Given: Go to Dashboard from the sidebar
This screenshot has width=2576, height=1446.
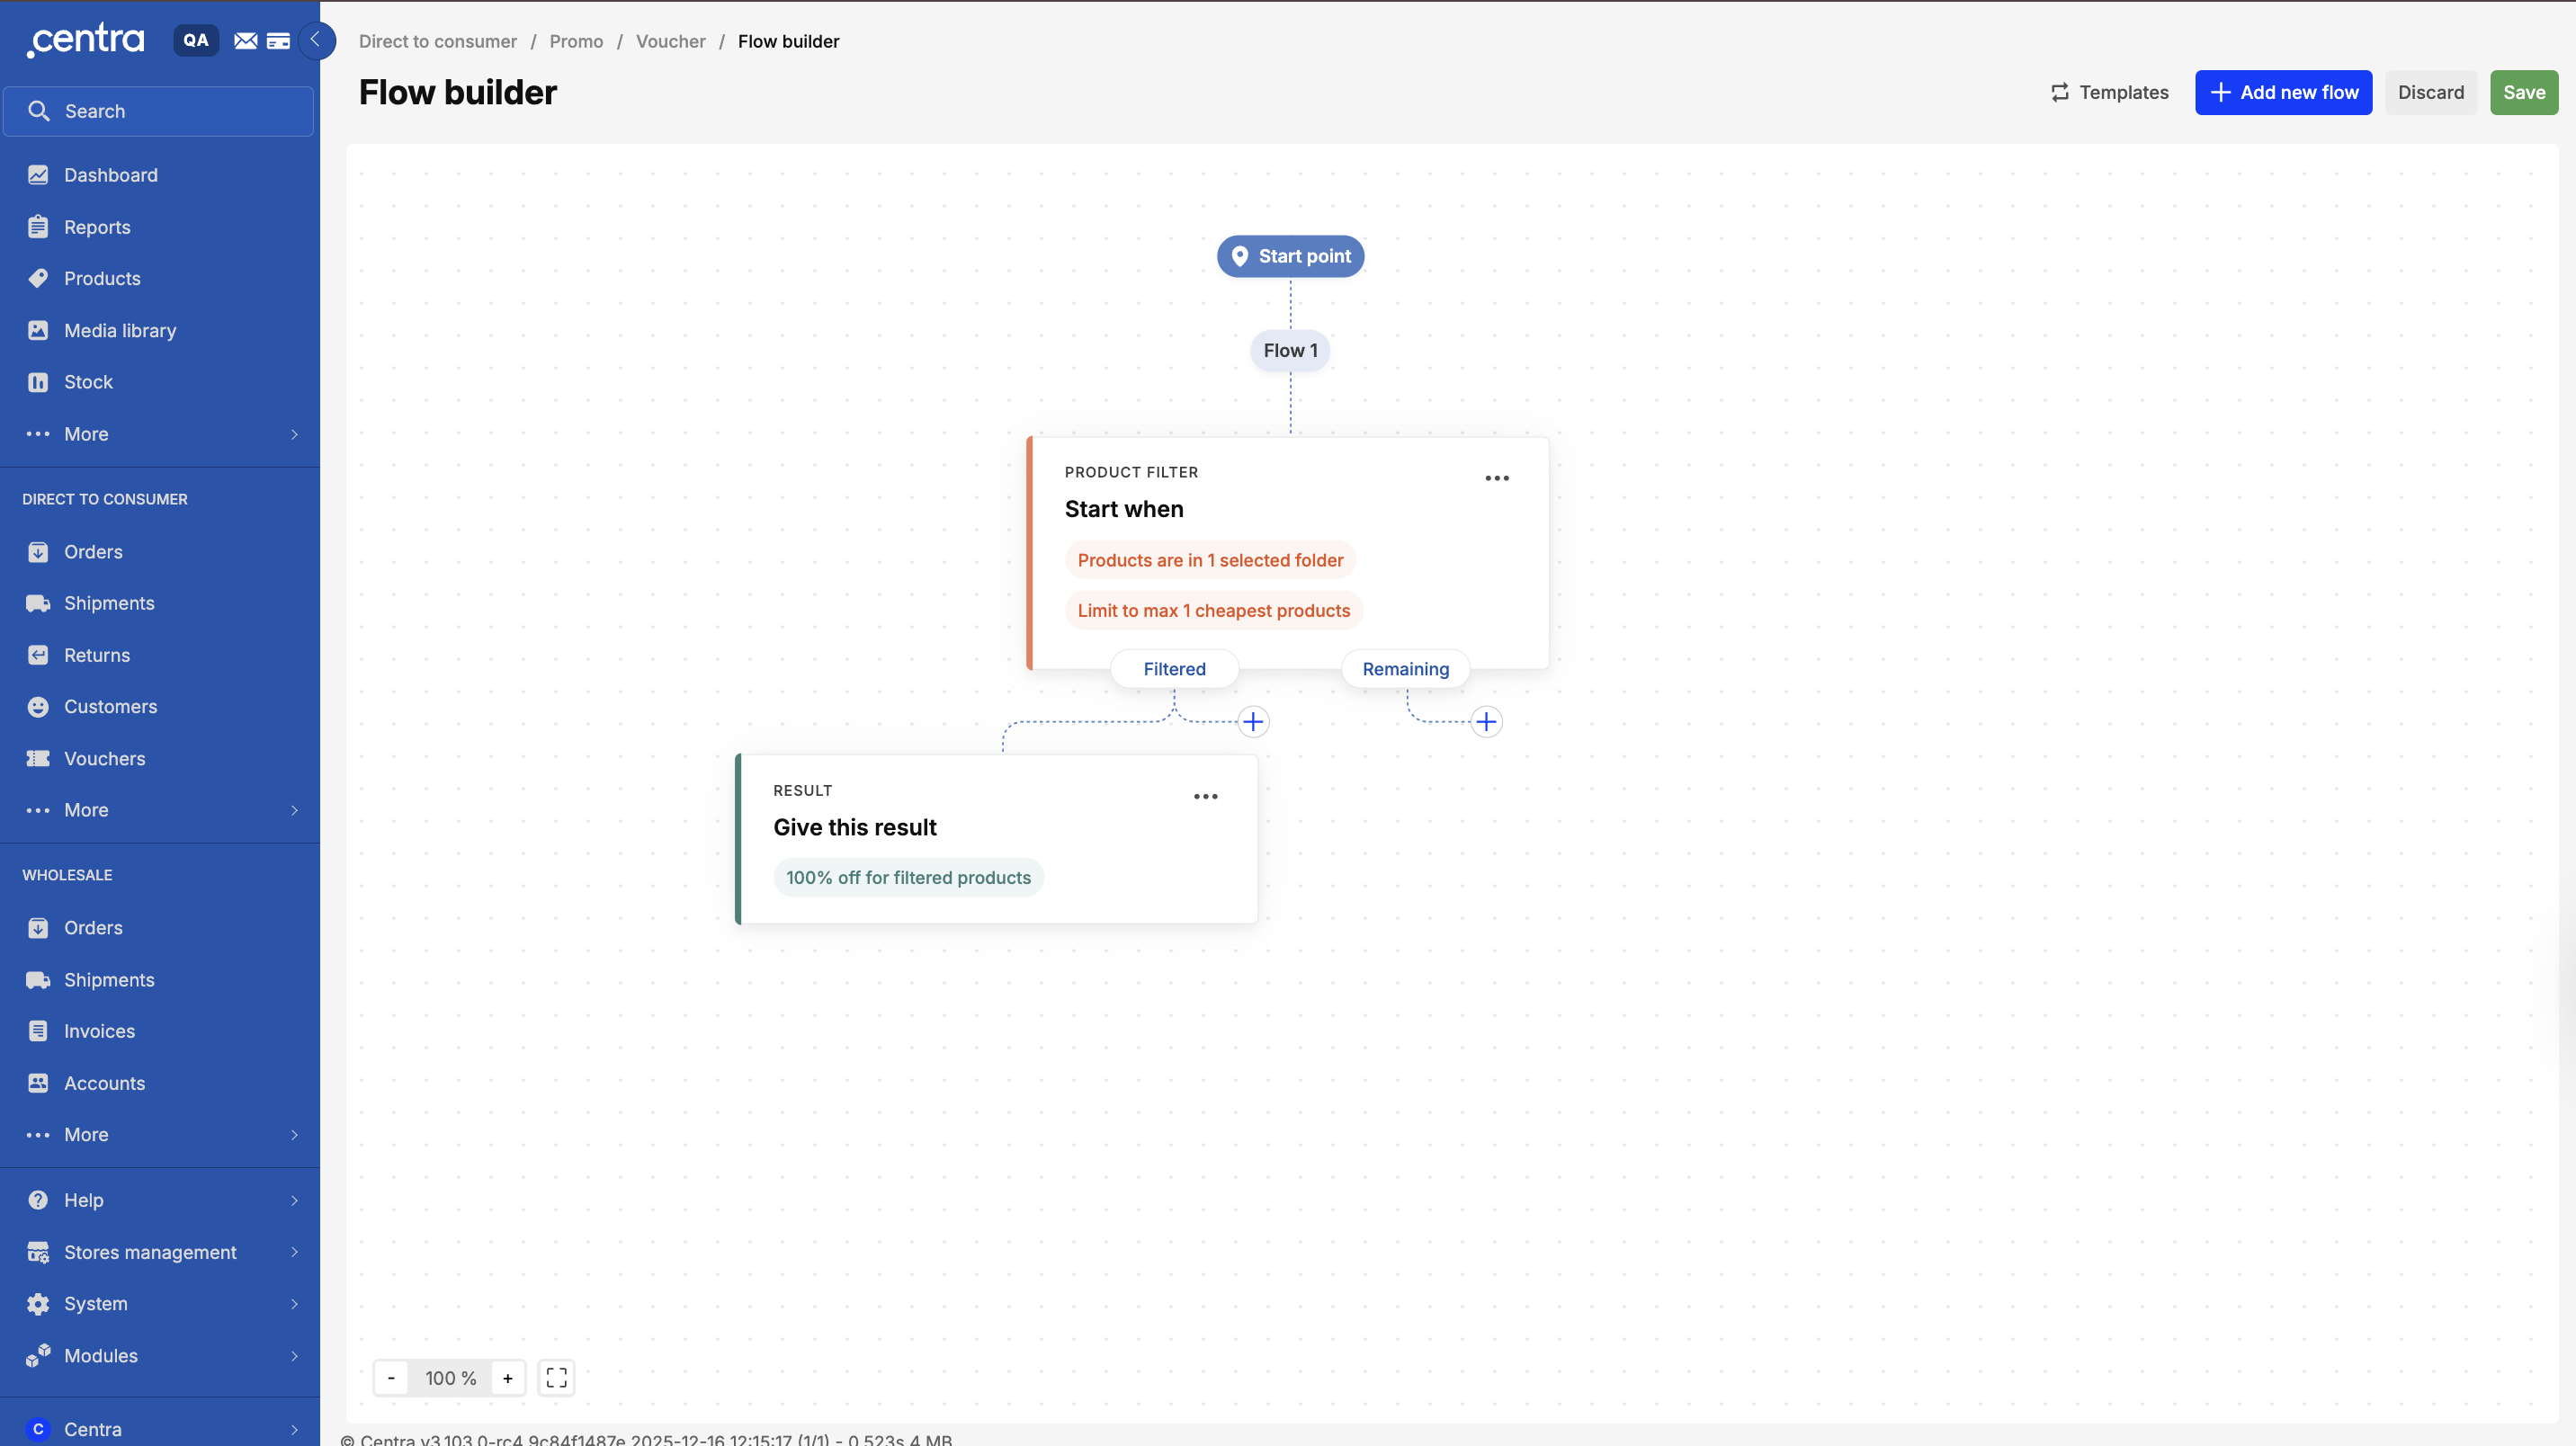Looking at the screenshot, I should click(x=110, y=175).
